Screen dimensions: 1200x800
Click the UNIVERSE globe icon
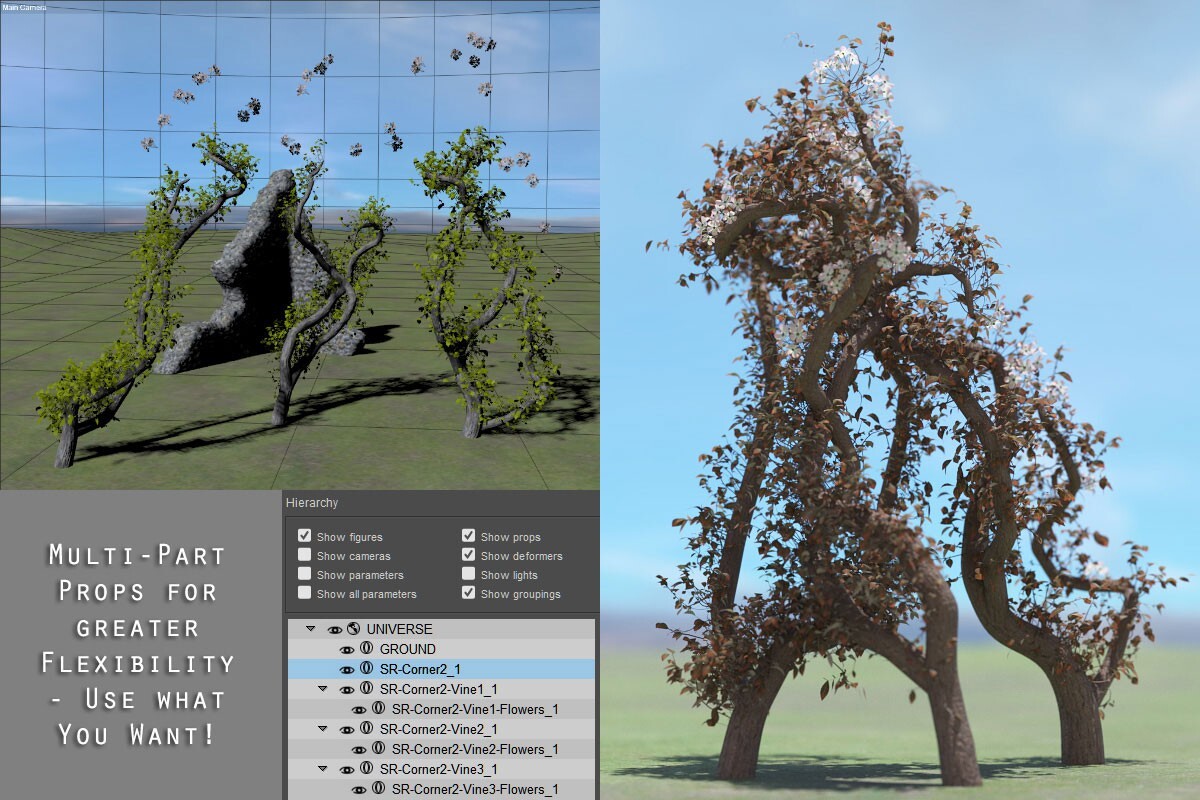click(352, 629)
